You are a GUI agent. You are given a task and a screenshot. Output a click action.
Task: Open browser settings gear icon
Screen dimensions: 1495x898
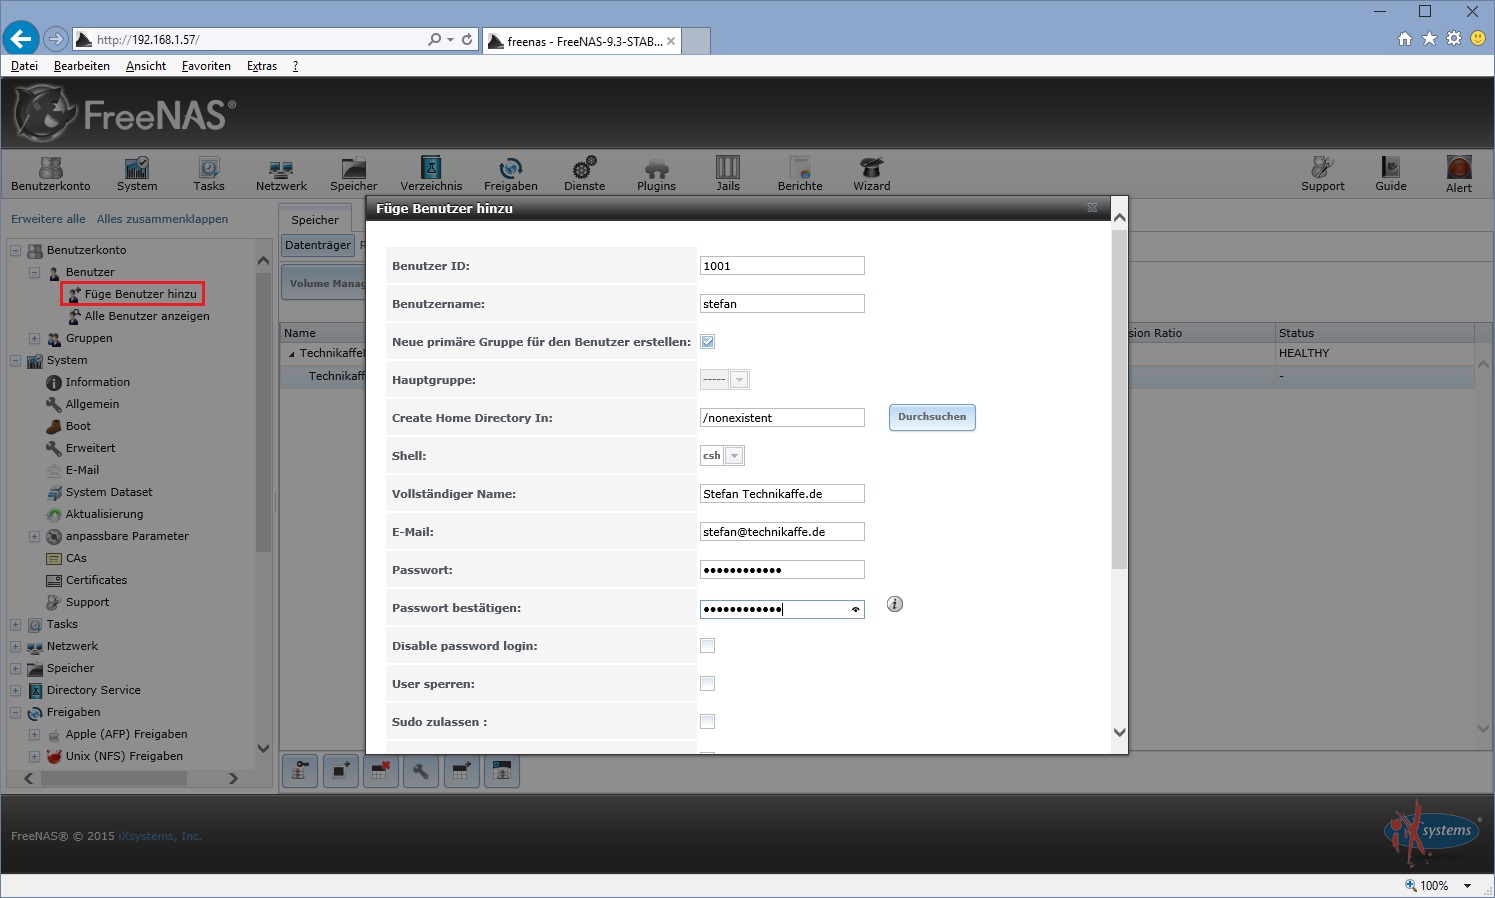1454,39
